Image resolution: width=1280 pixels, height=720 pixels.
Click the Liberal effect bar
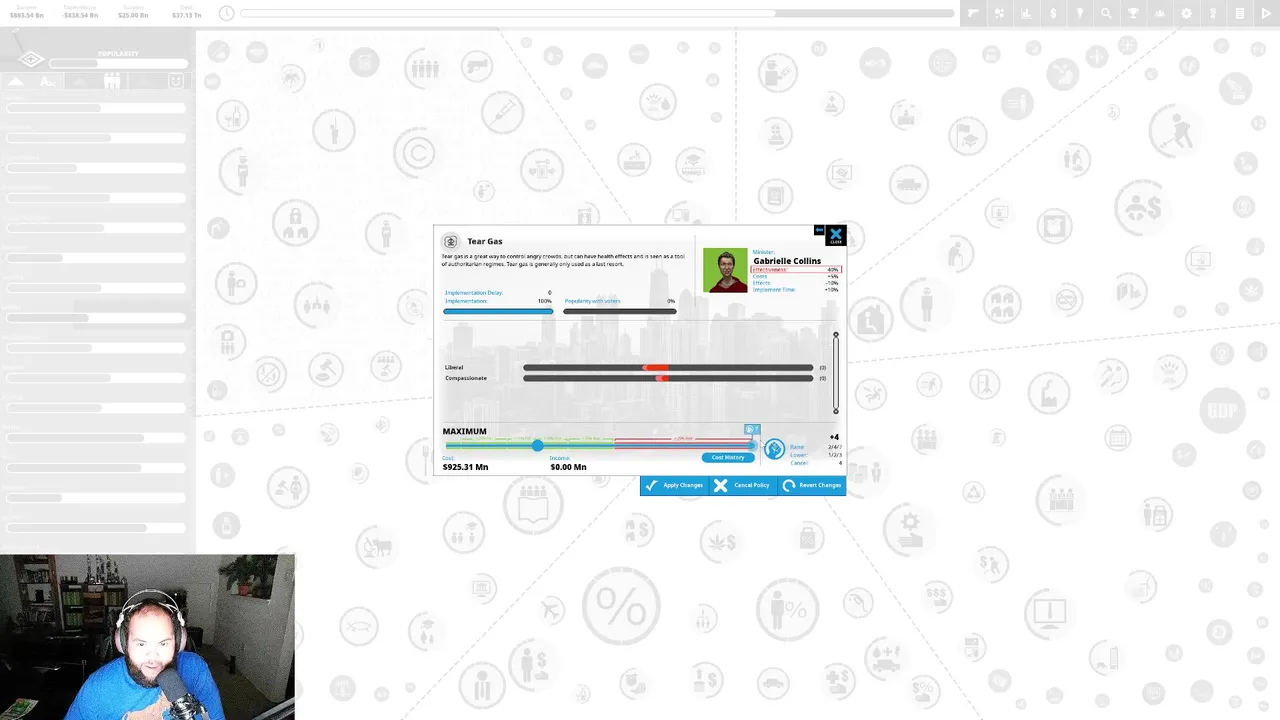point(668,367)
